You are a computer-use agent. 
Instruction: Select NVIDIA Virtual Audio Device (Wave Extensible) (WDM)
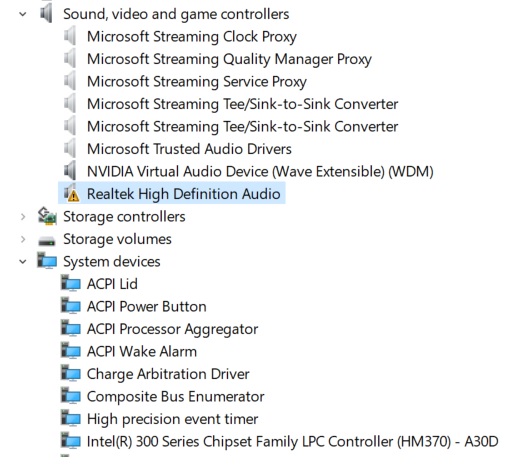click(260, 172)
